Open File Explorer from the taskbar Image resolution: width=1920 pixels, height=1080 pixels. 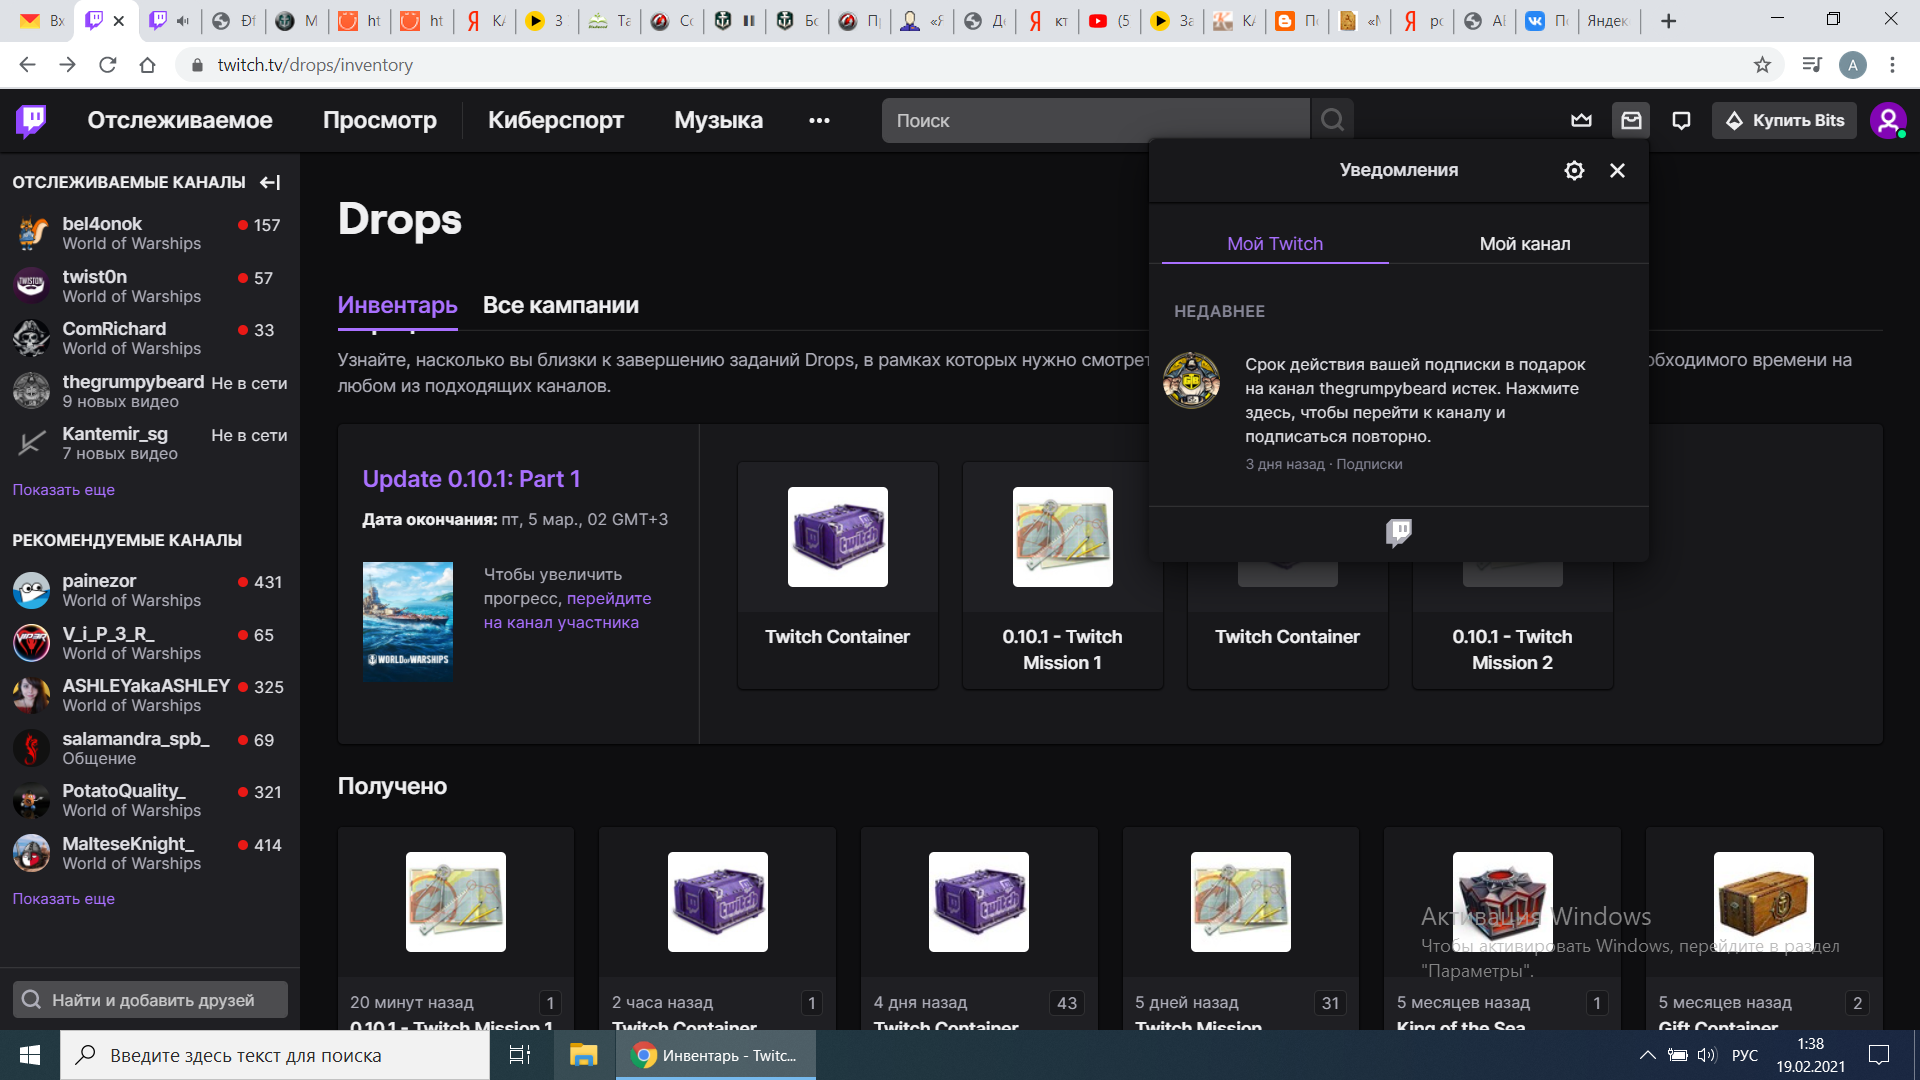pyautogui.click(x=583, y=1055)
